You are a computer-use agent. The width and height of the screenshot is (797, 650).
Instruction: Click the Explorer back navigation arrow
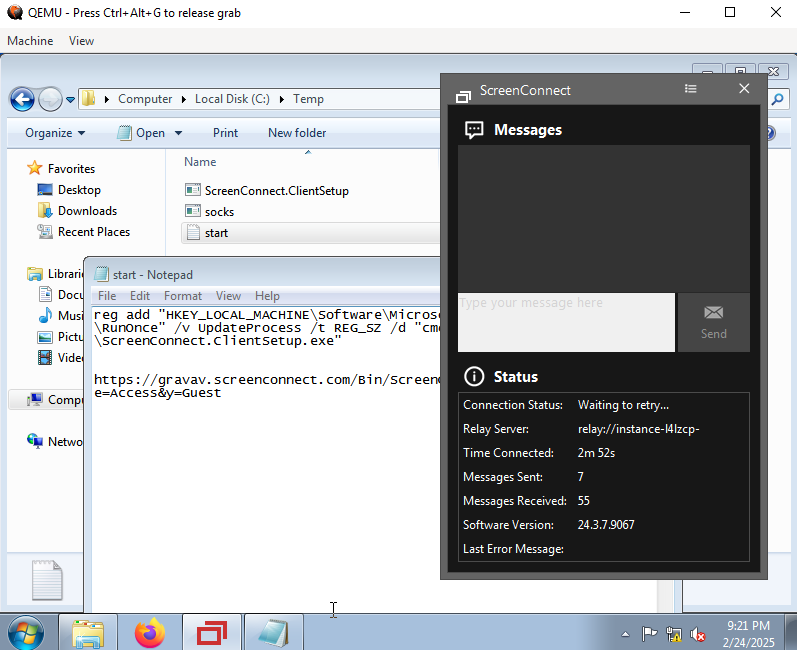pos(22,99)
